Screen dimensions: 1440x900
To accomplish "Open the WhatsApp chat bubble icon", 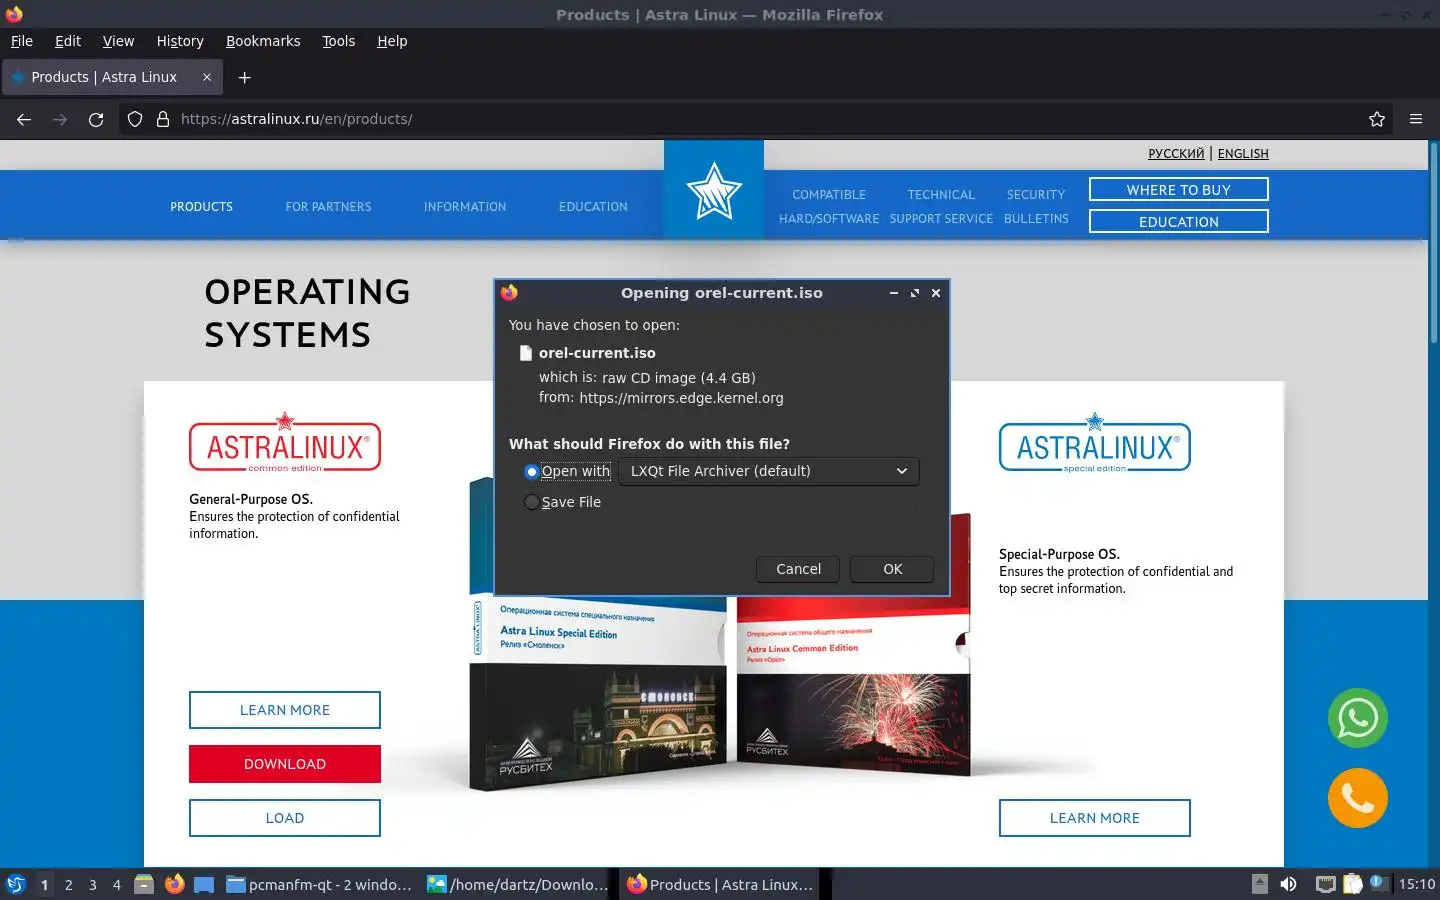I will coord(1358,718).
